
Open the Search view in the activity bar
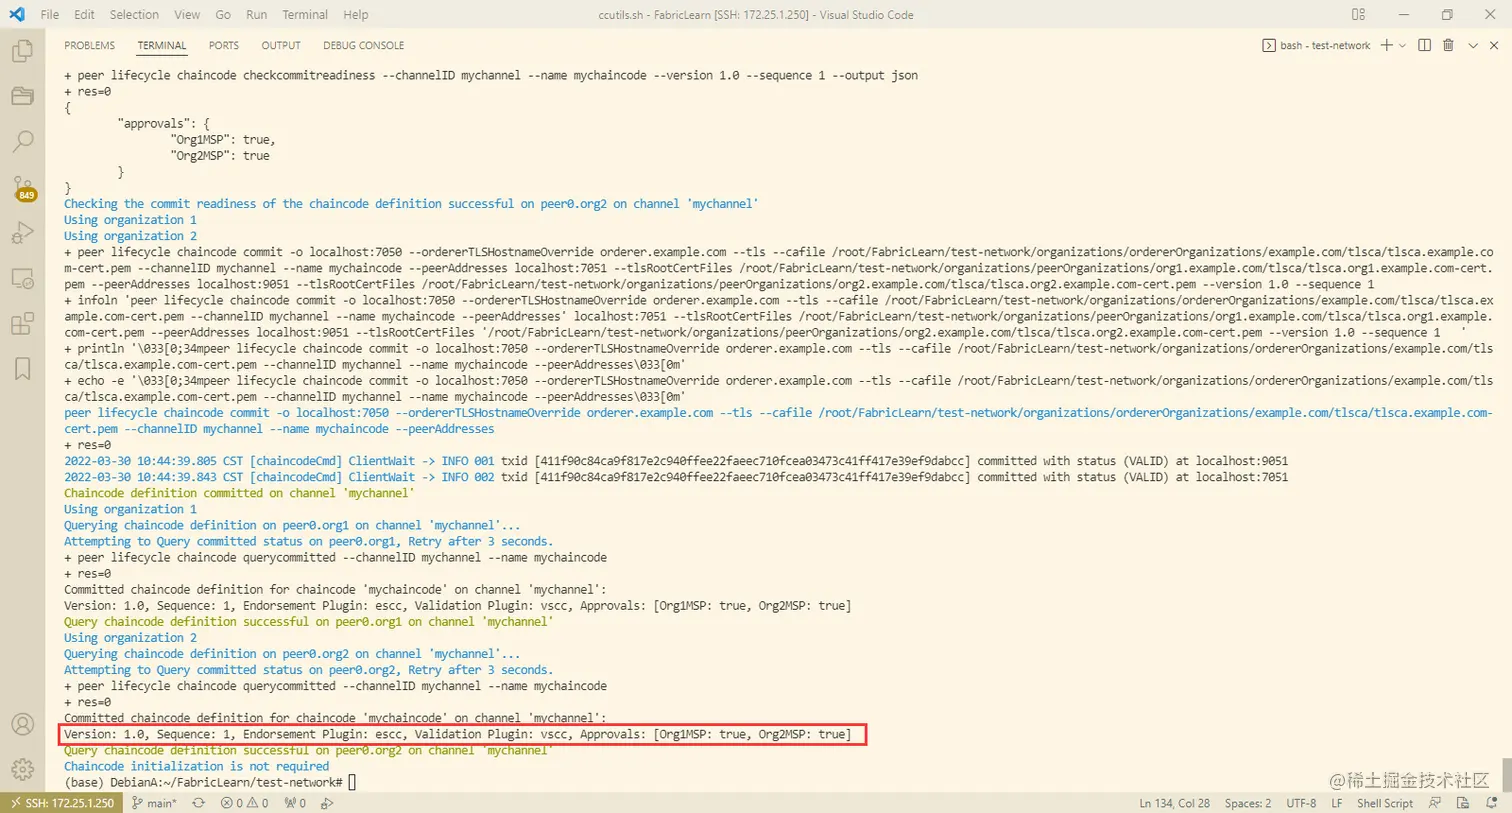pos(22,142)
